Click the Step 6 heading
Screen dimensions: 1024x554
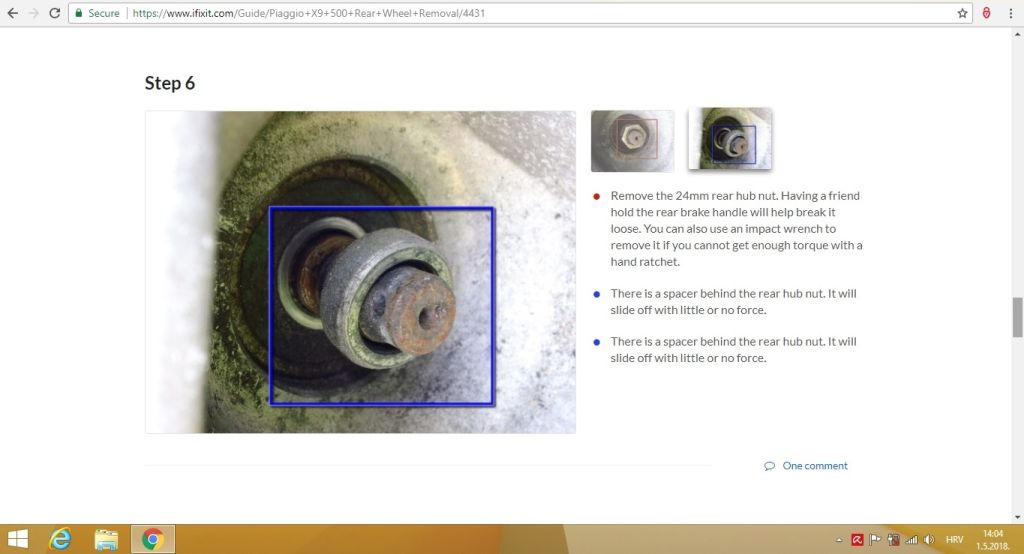pos(170,83)
